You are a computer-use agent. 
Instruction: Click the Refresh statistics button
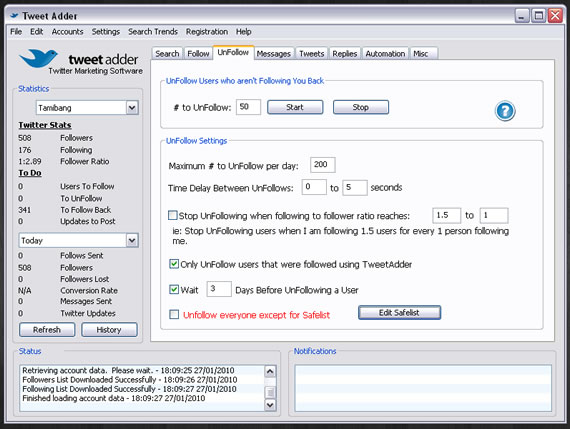47,329
